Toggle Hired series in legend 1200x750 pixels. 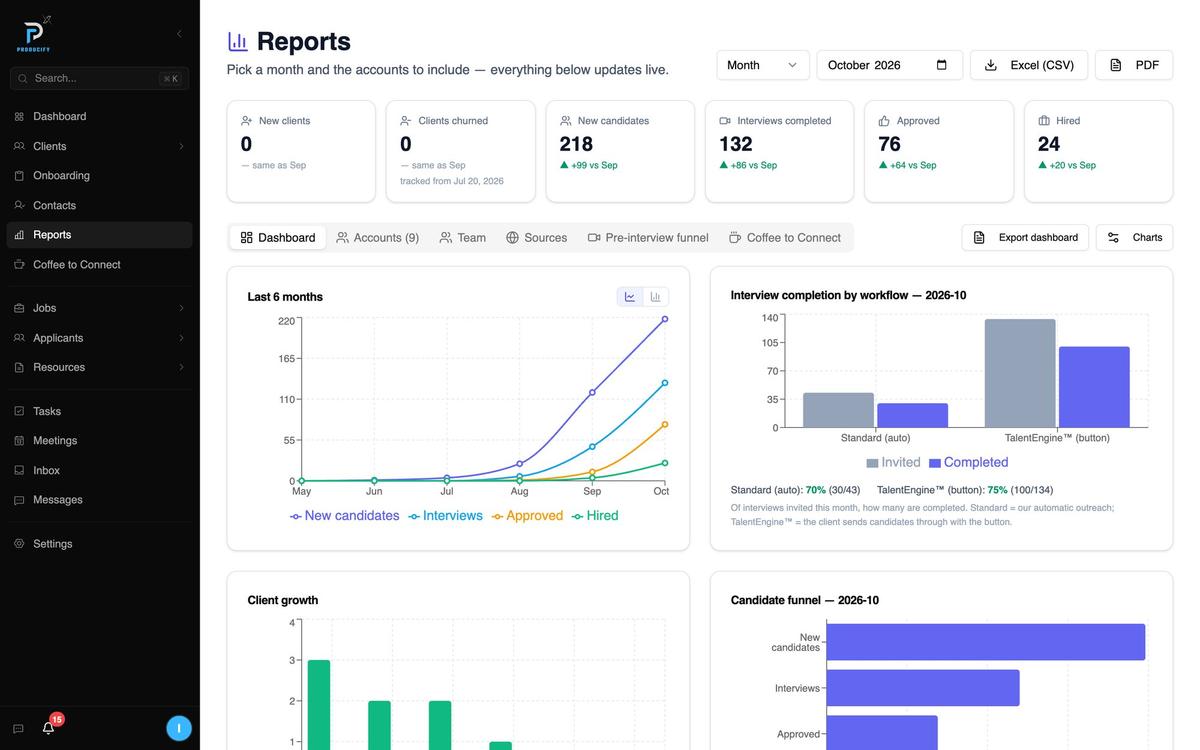(x=595, y=516)
